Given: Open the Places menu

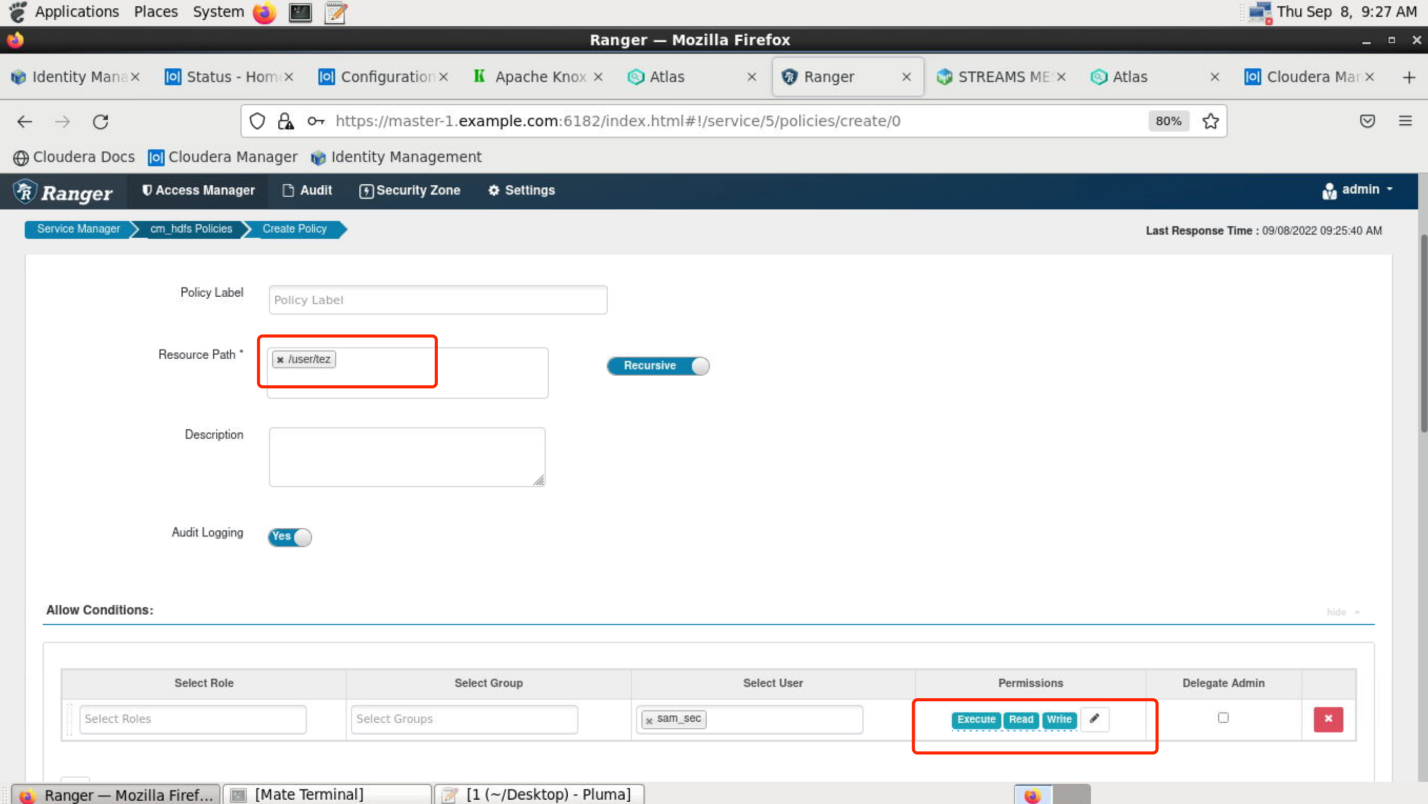Looking at the screenshot, I should click(x=156, y=12).
